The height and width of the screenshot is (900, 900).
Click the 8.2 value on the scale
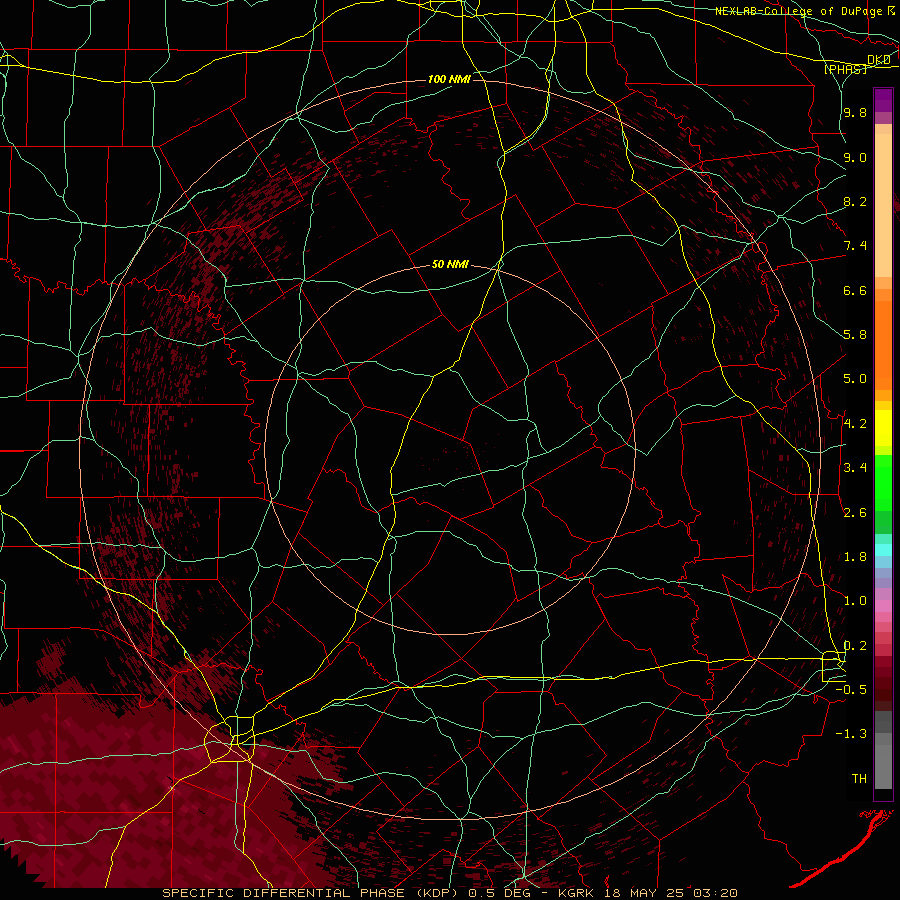pyautogui.click(x=855, y=201)
